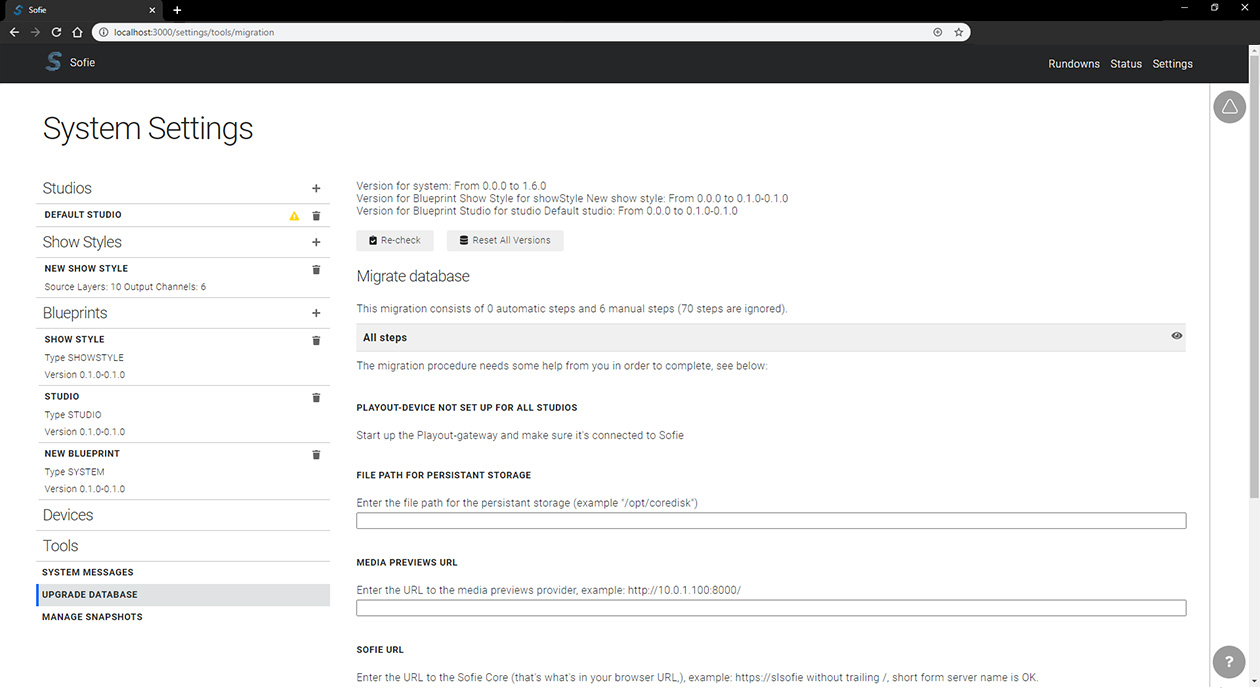Screen dimensions: 1260x700
Task: Select Upgrade Database tool
Action: tap(183, 595)
